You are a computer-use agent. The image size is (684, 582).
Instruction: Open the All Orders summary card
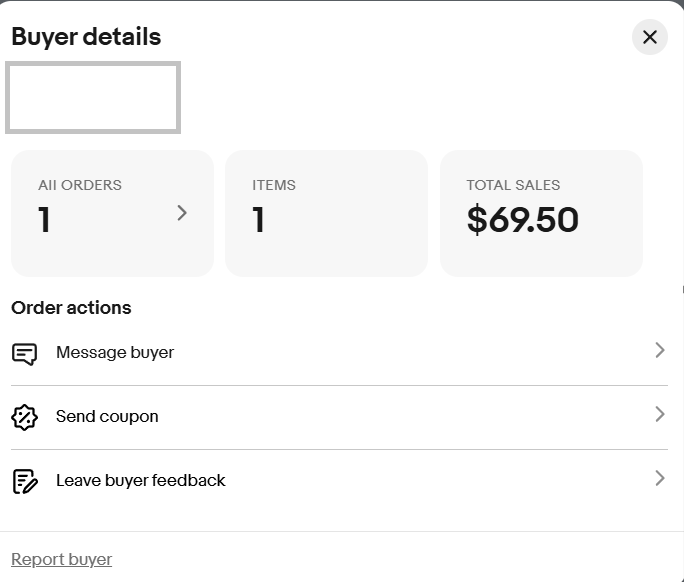[112, 213]
